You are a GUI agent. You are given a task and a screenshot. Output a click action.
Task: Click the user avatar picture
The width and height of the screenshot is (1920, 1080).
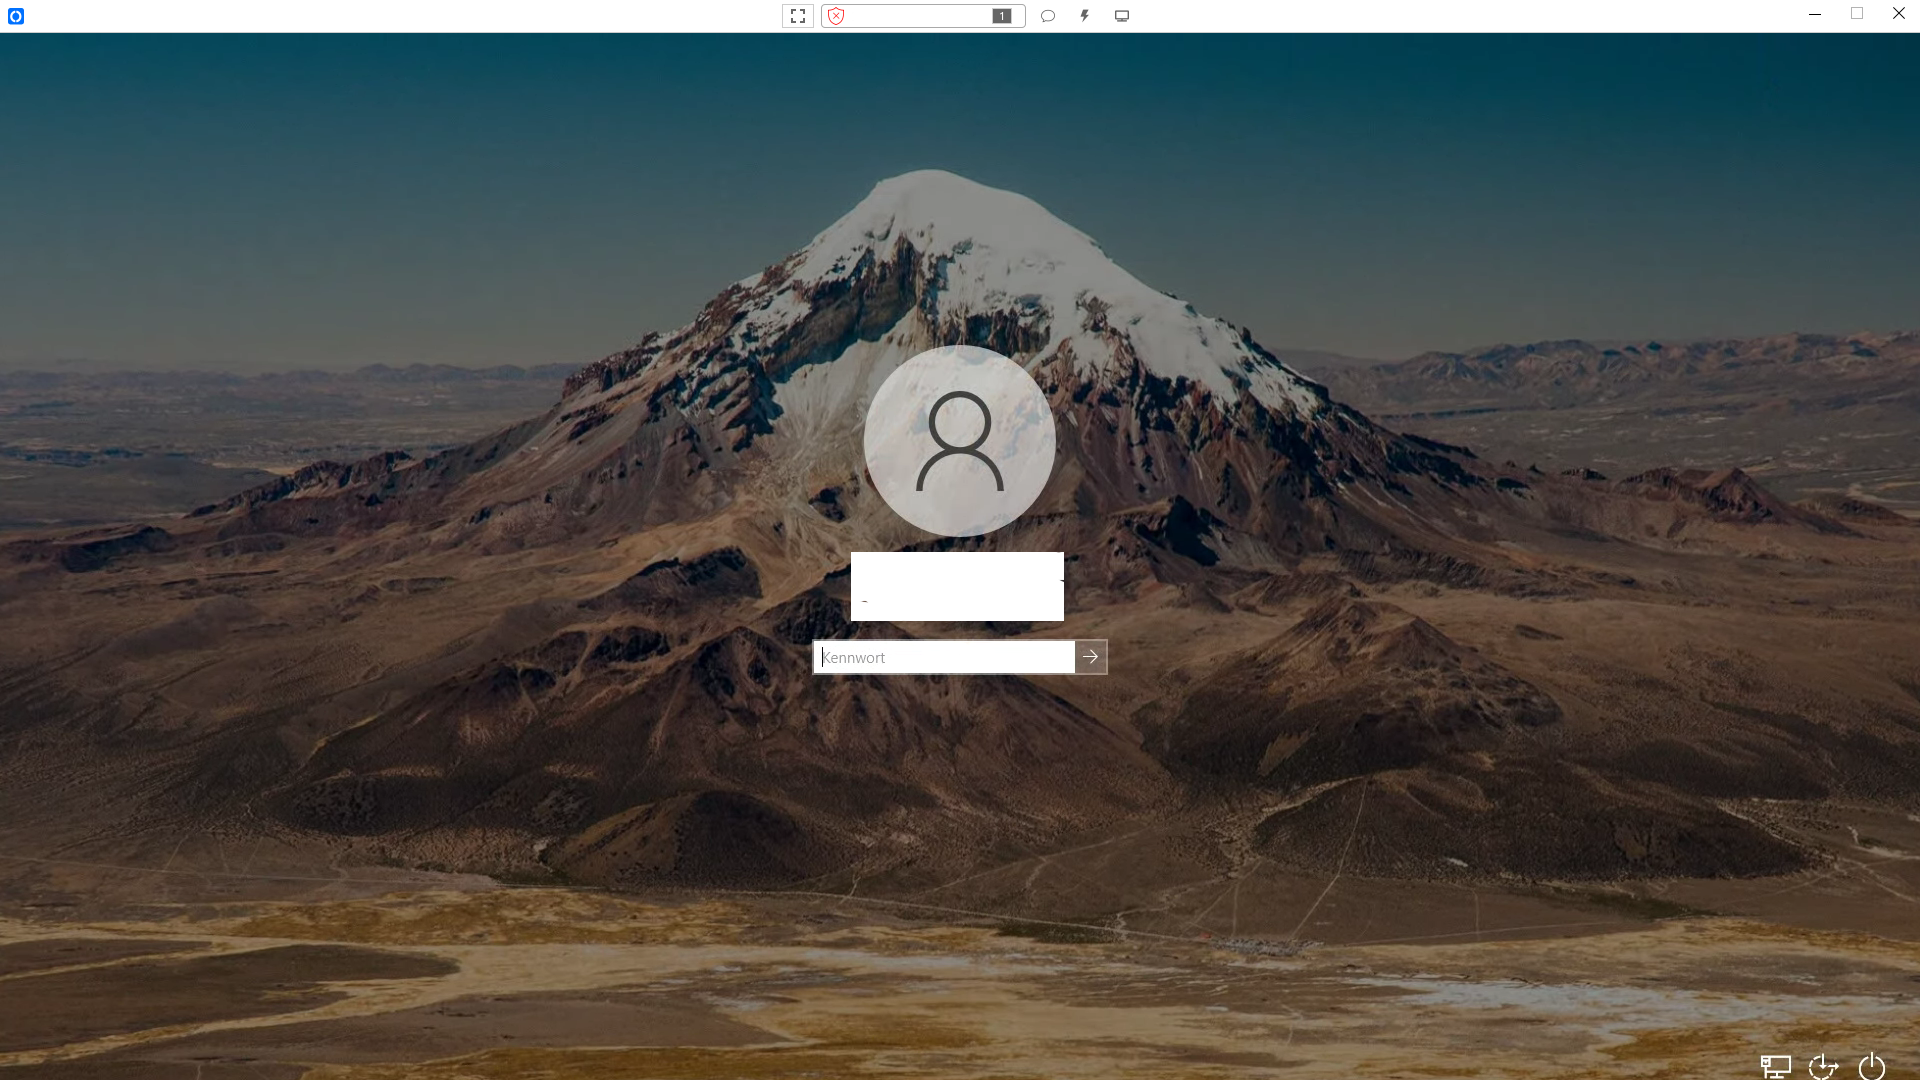(x=959, y=441)
